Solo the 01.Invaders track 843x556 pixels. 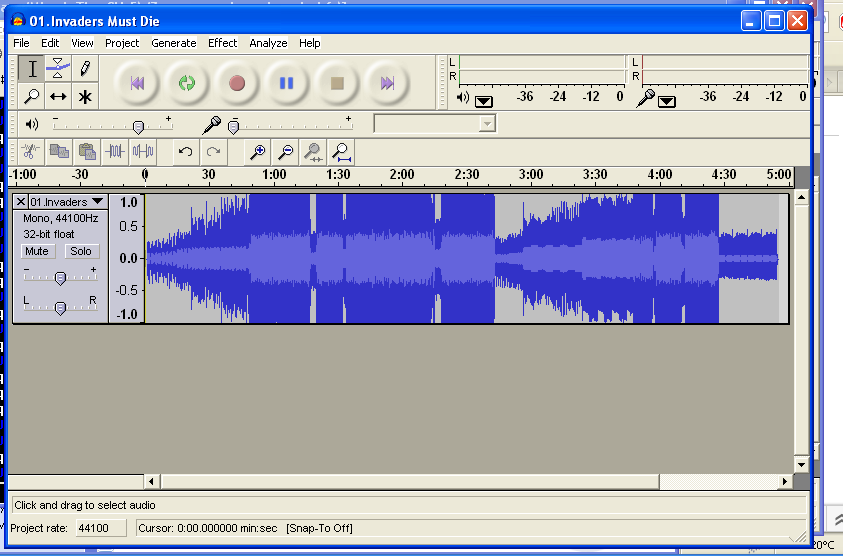coord(81,251)
